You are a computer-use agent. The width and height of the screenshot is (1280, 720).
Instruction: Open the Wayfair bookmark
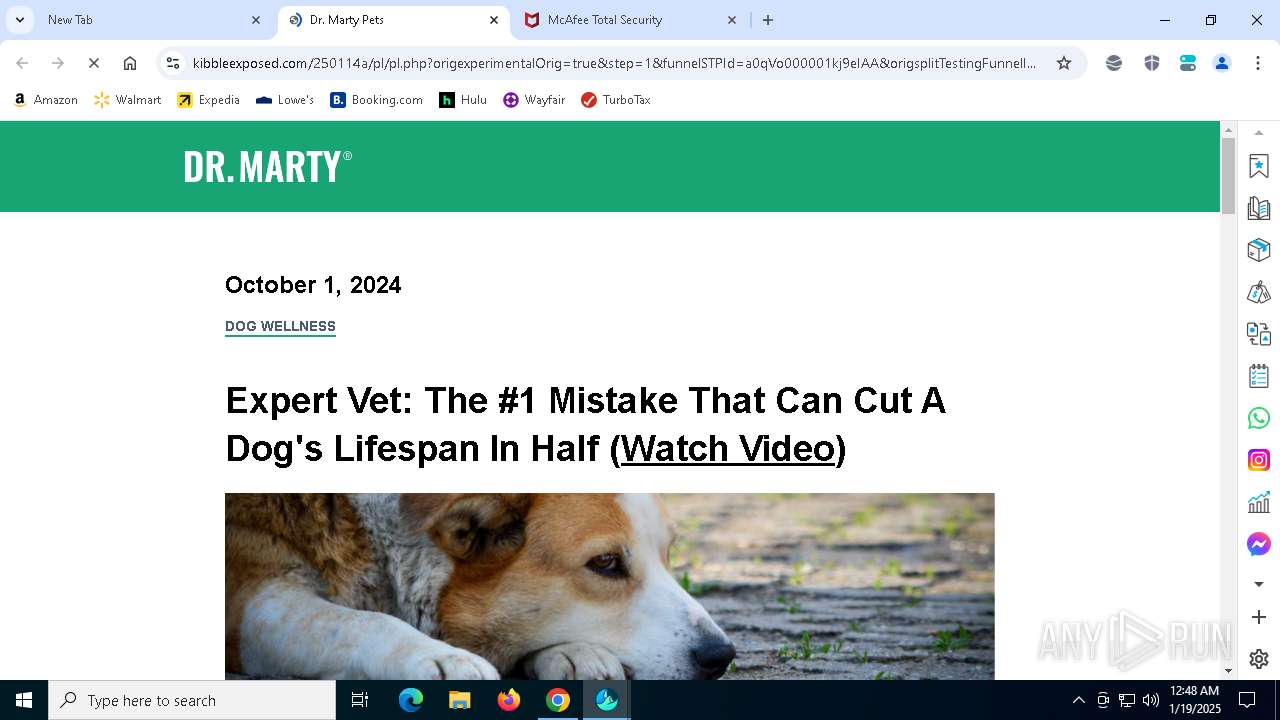coord(535,100)
